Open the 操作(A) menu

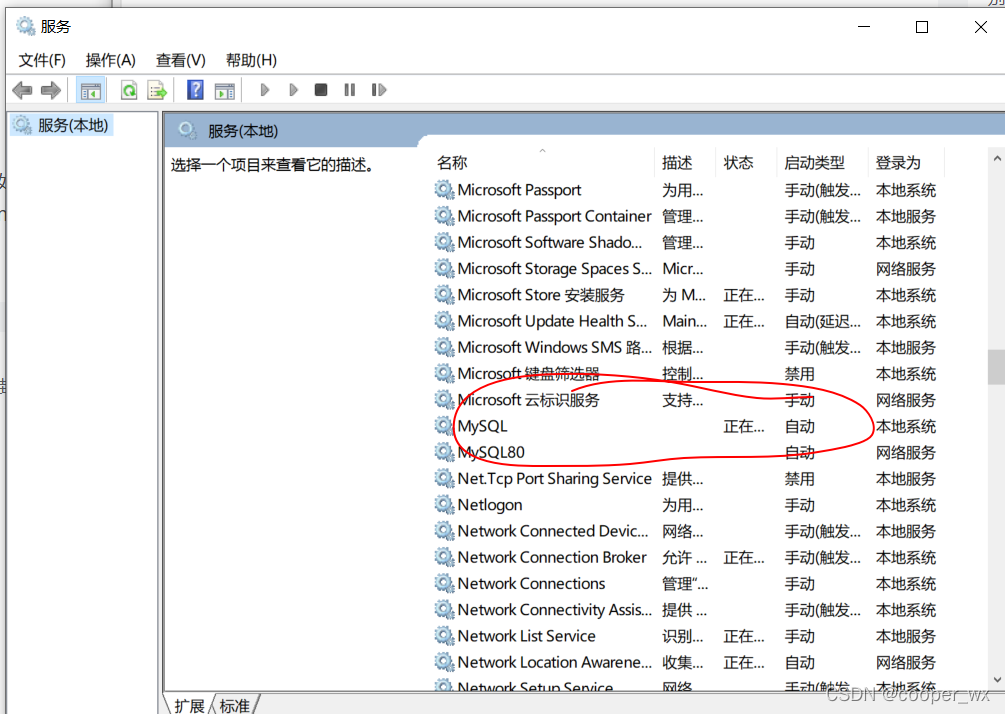coord(110,60)
